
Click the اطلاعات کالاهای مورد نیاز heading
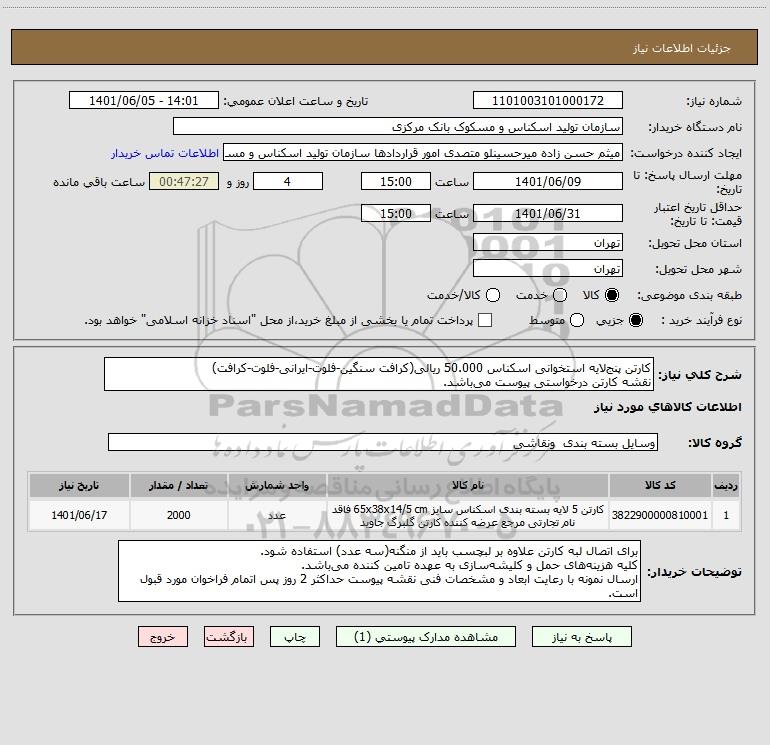667,407
